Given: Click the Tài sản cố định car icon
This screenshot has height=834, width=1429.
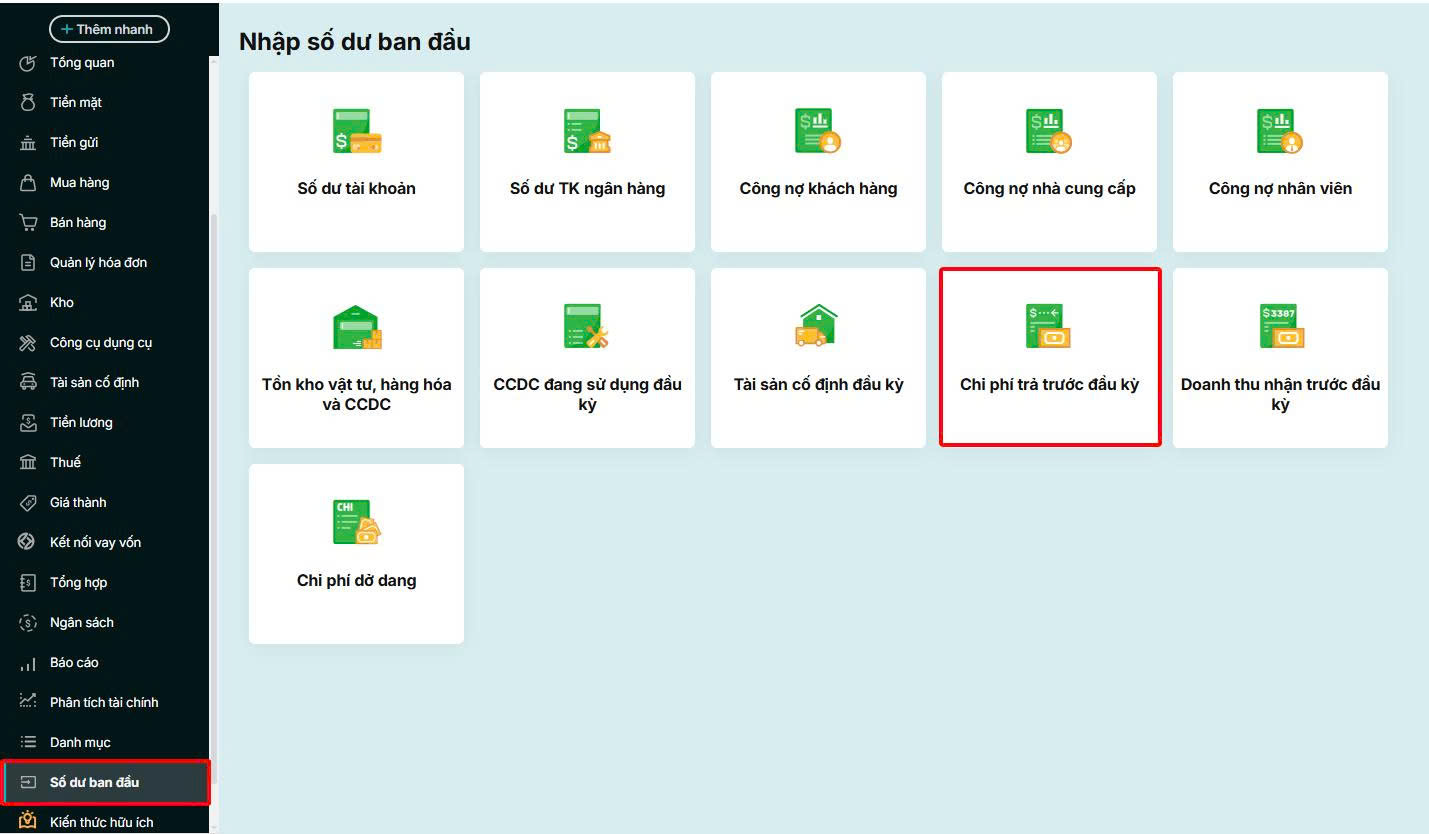Looking at the screenshot, I should coord(28,383).
